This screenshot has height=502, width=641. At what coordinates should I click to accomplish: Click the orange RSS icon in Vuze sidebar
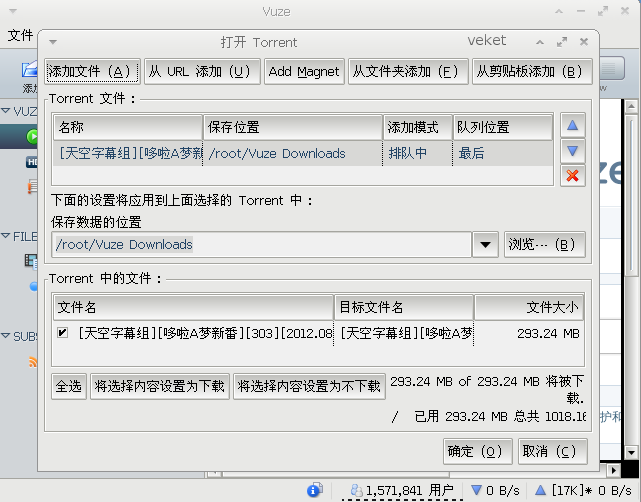coord(33,362)
